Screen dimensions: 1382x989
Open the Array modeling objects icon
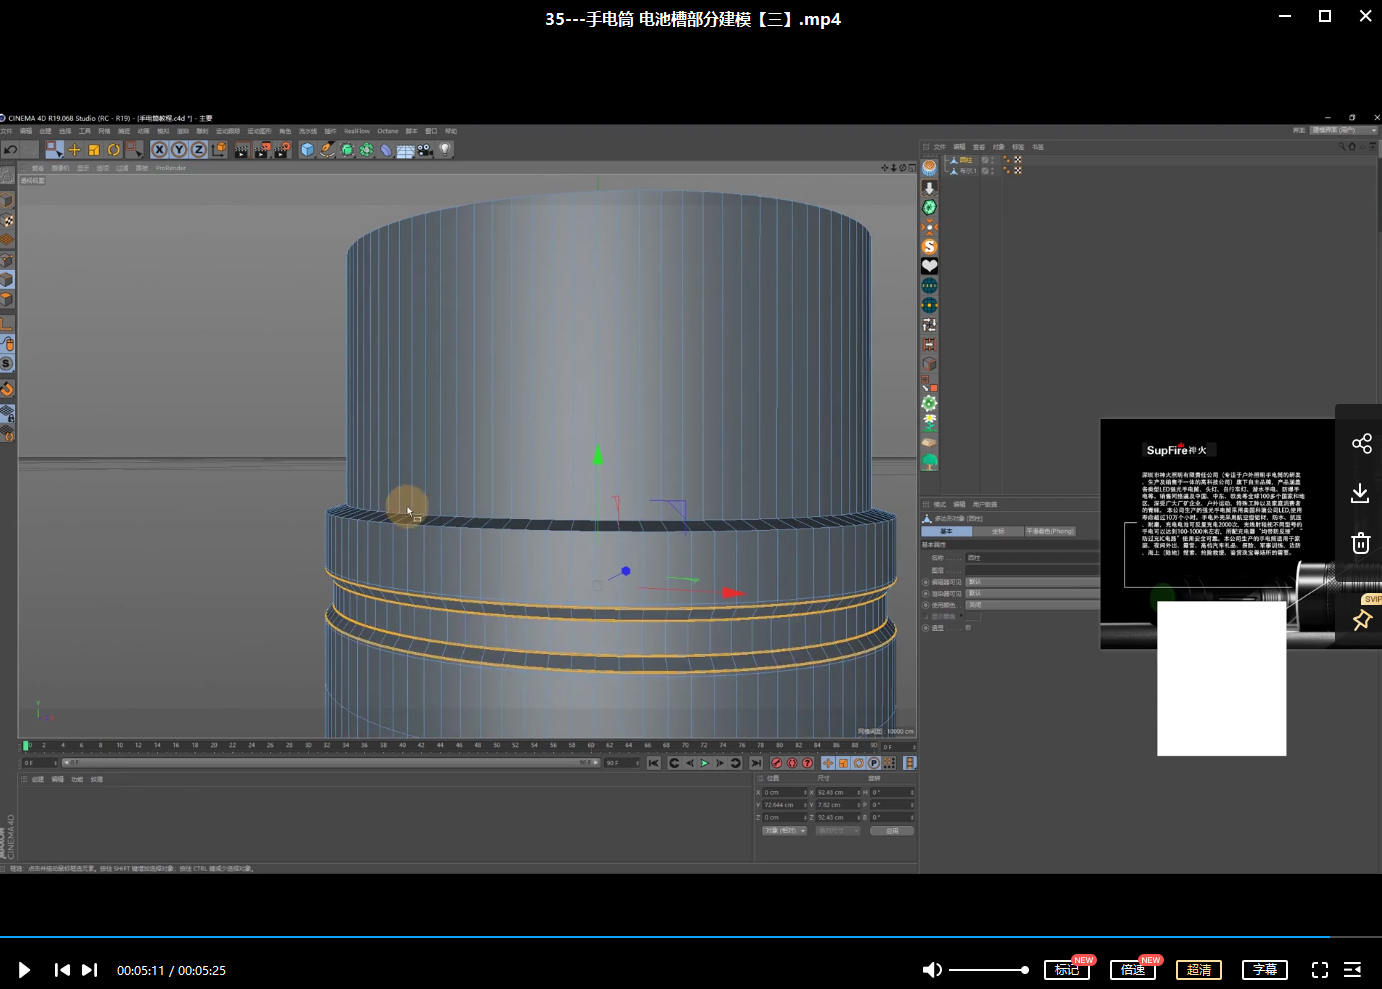coord(366,150)
